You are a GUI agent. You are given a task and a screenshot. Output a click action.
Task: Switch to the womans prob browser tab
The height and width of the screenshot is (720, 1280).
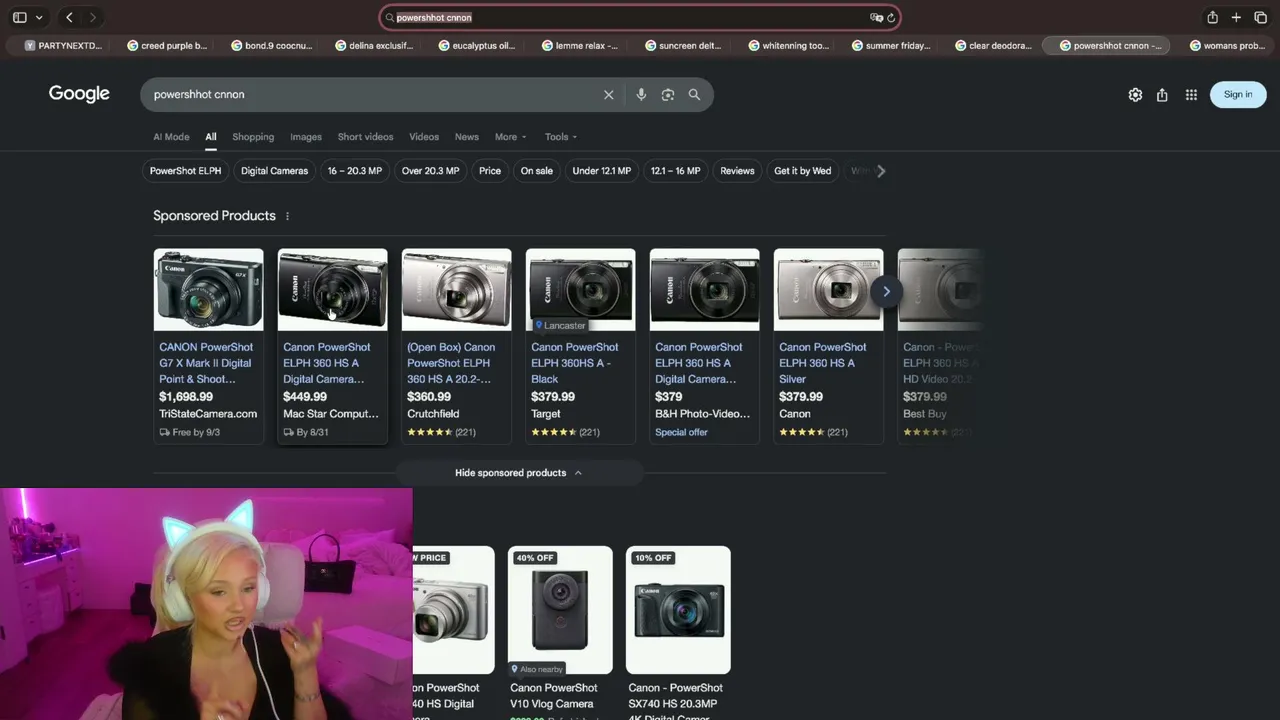1227,45
